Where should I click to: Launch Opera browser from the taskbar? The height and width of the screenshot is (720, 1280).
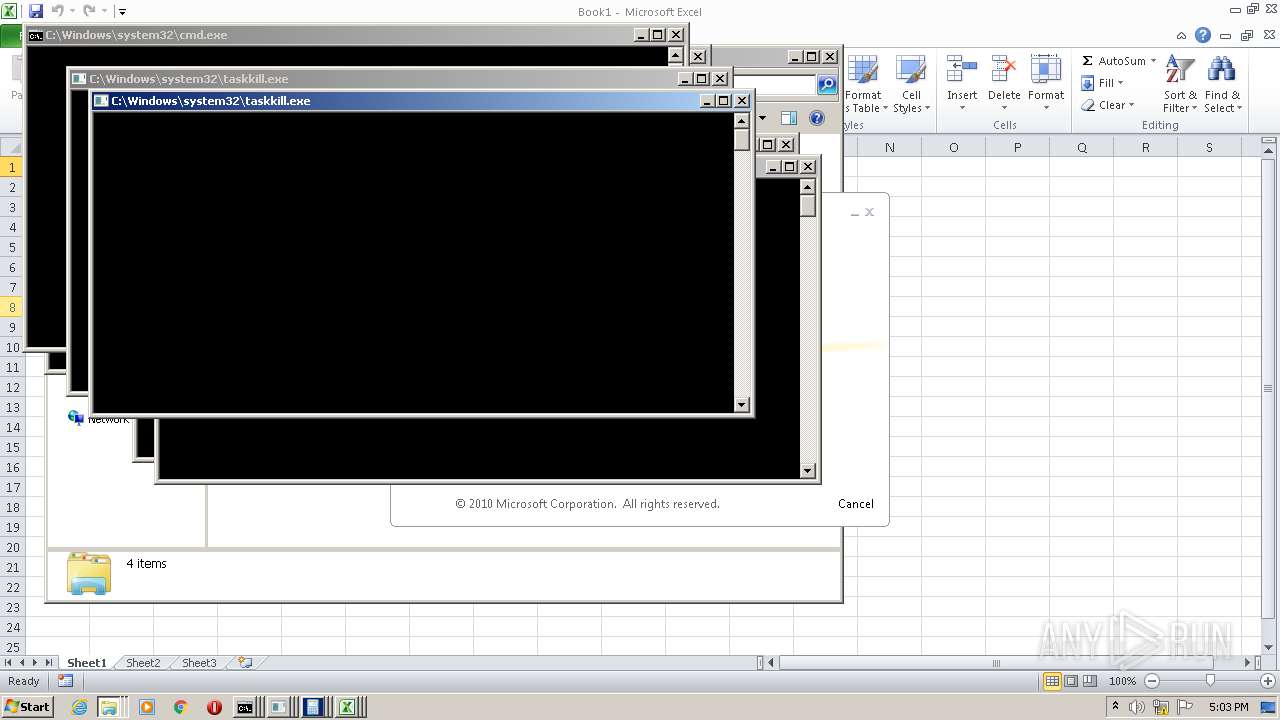point(214,707)
